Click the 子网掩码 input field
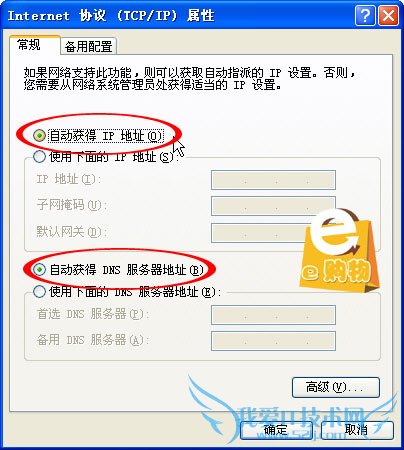Screen dimensions: 404x450 point(273,206)
